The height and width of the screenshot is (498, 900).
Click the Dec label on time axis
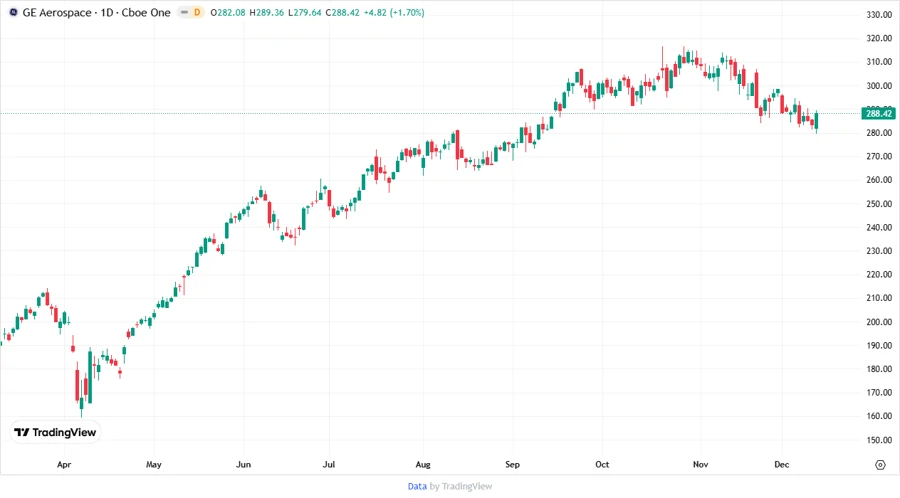pos(782,464)
